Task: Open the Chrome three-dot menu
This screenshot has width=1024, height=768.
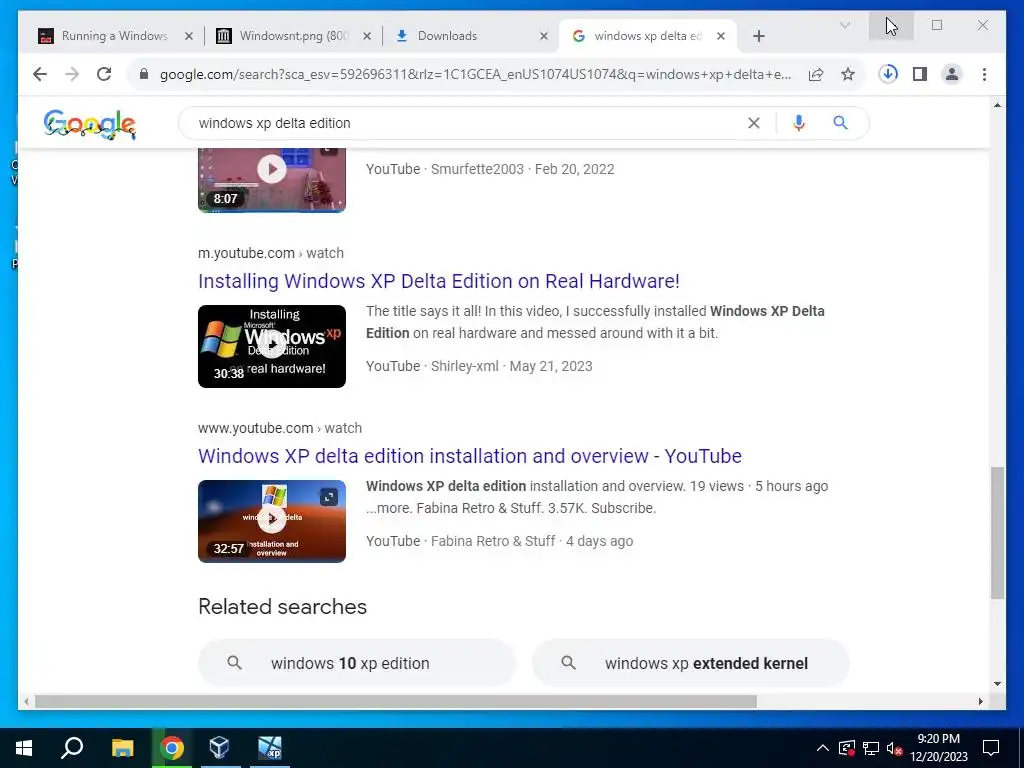Action: 984,74
